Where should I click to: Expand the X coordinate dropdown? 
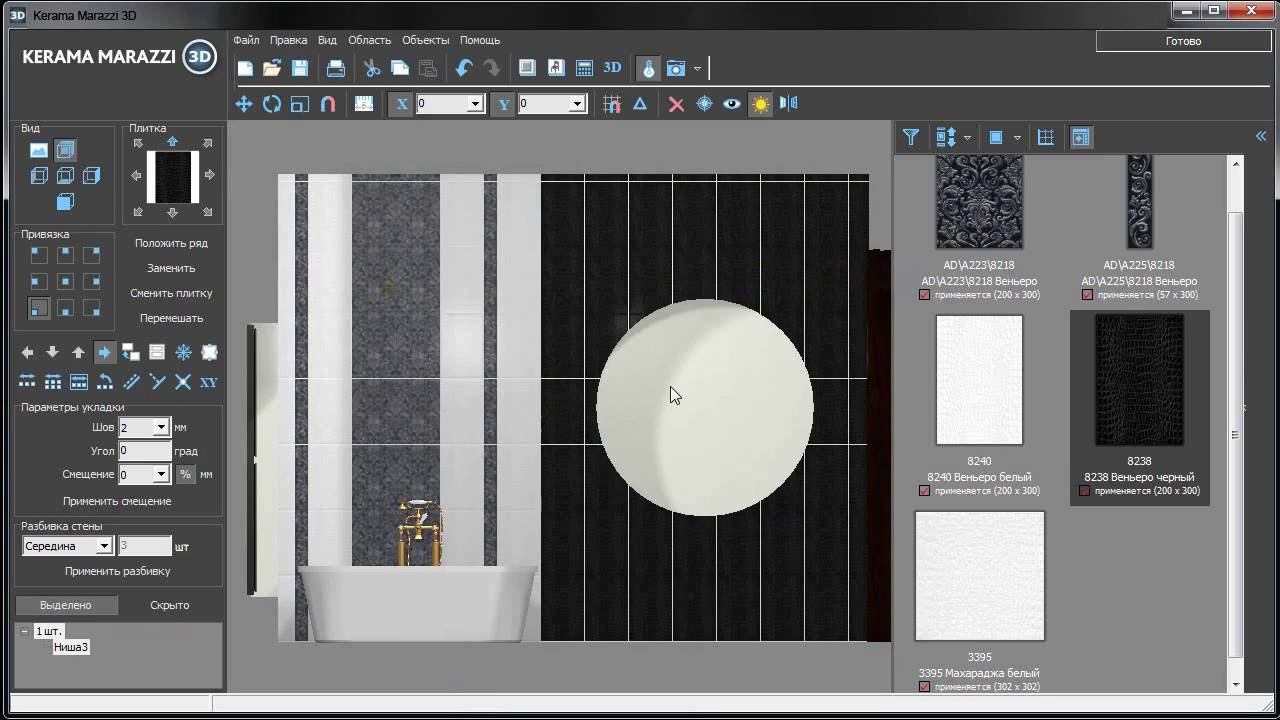point(475,104)
